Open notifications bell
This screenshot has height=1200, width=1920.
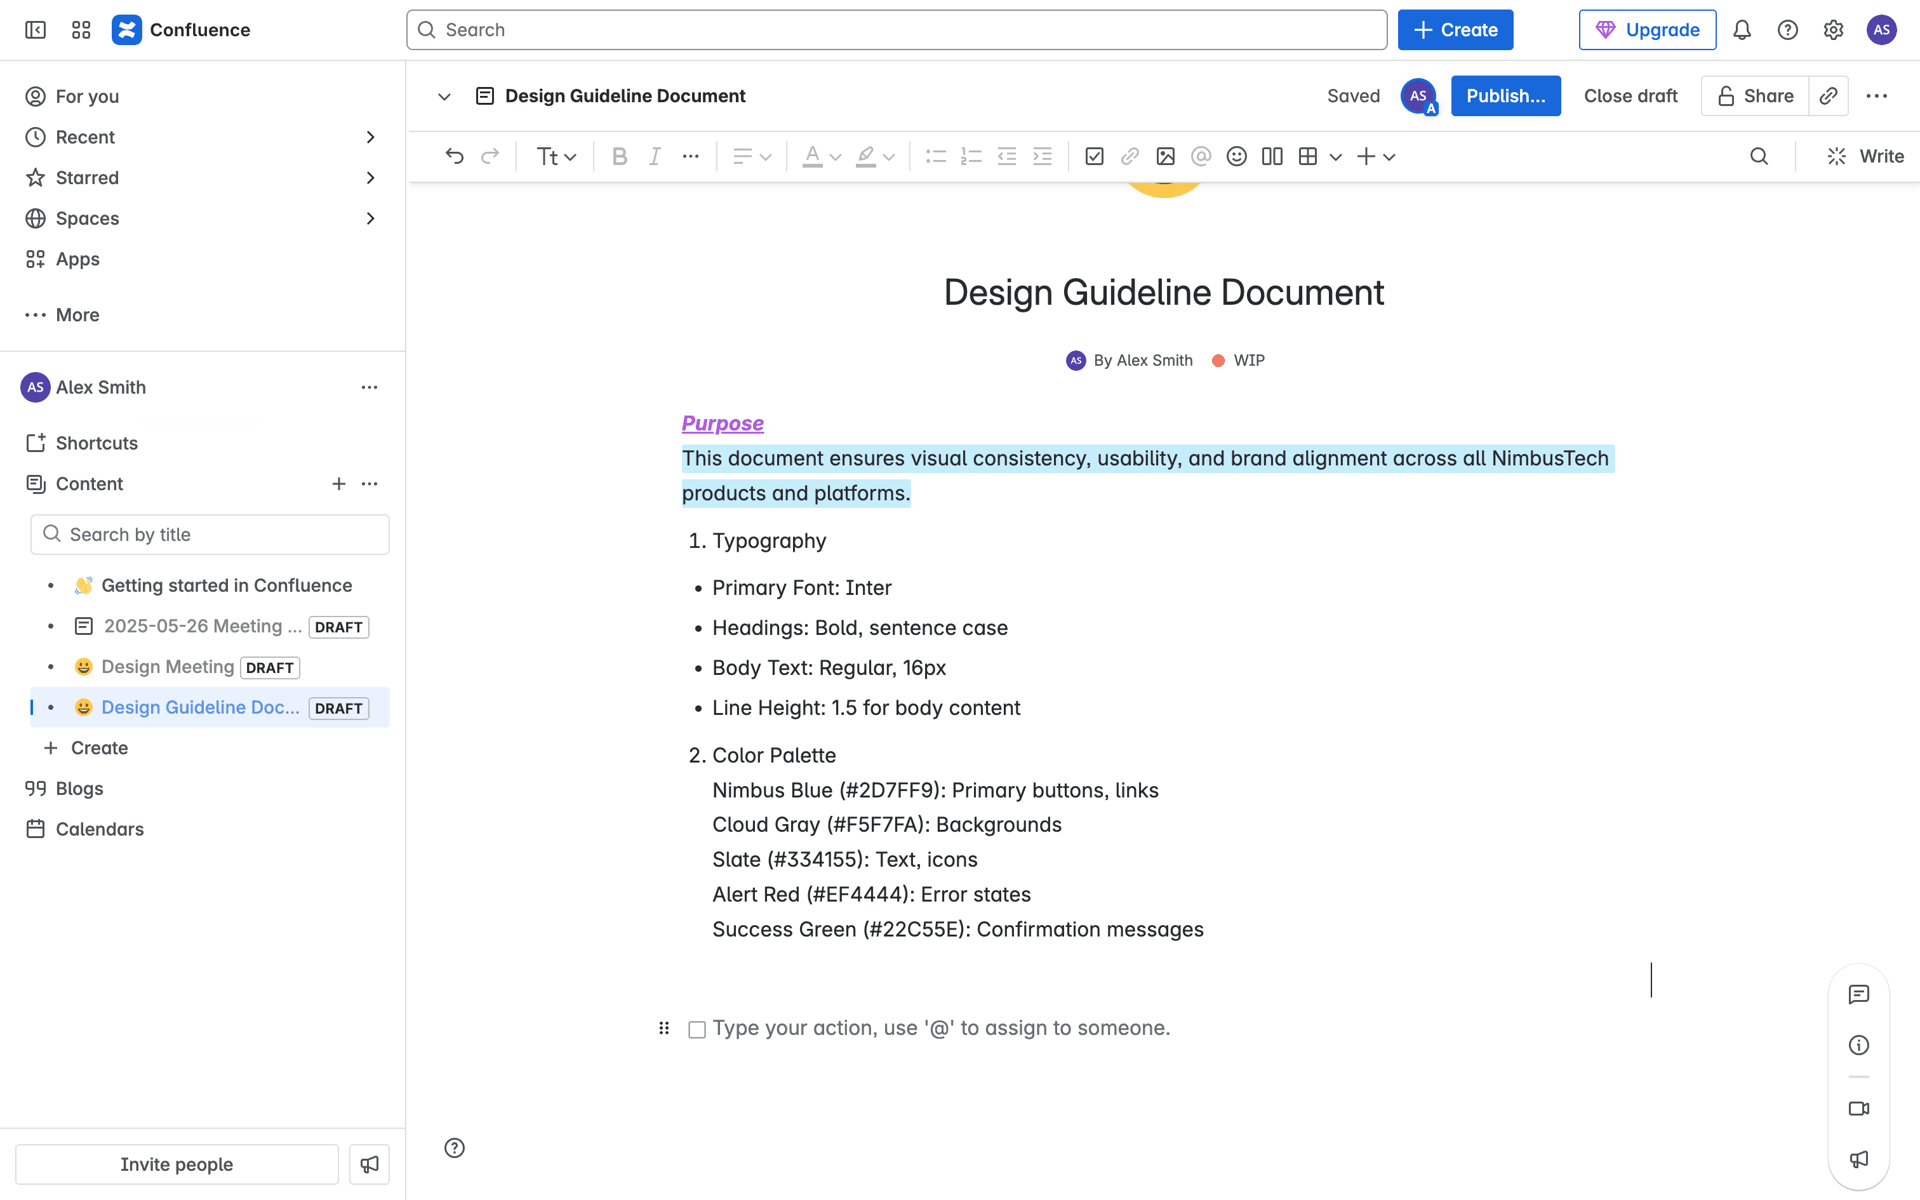(1742, 30)
